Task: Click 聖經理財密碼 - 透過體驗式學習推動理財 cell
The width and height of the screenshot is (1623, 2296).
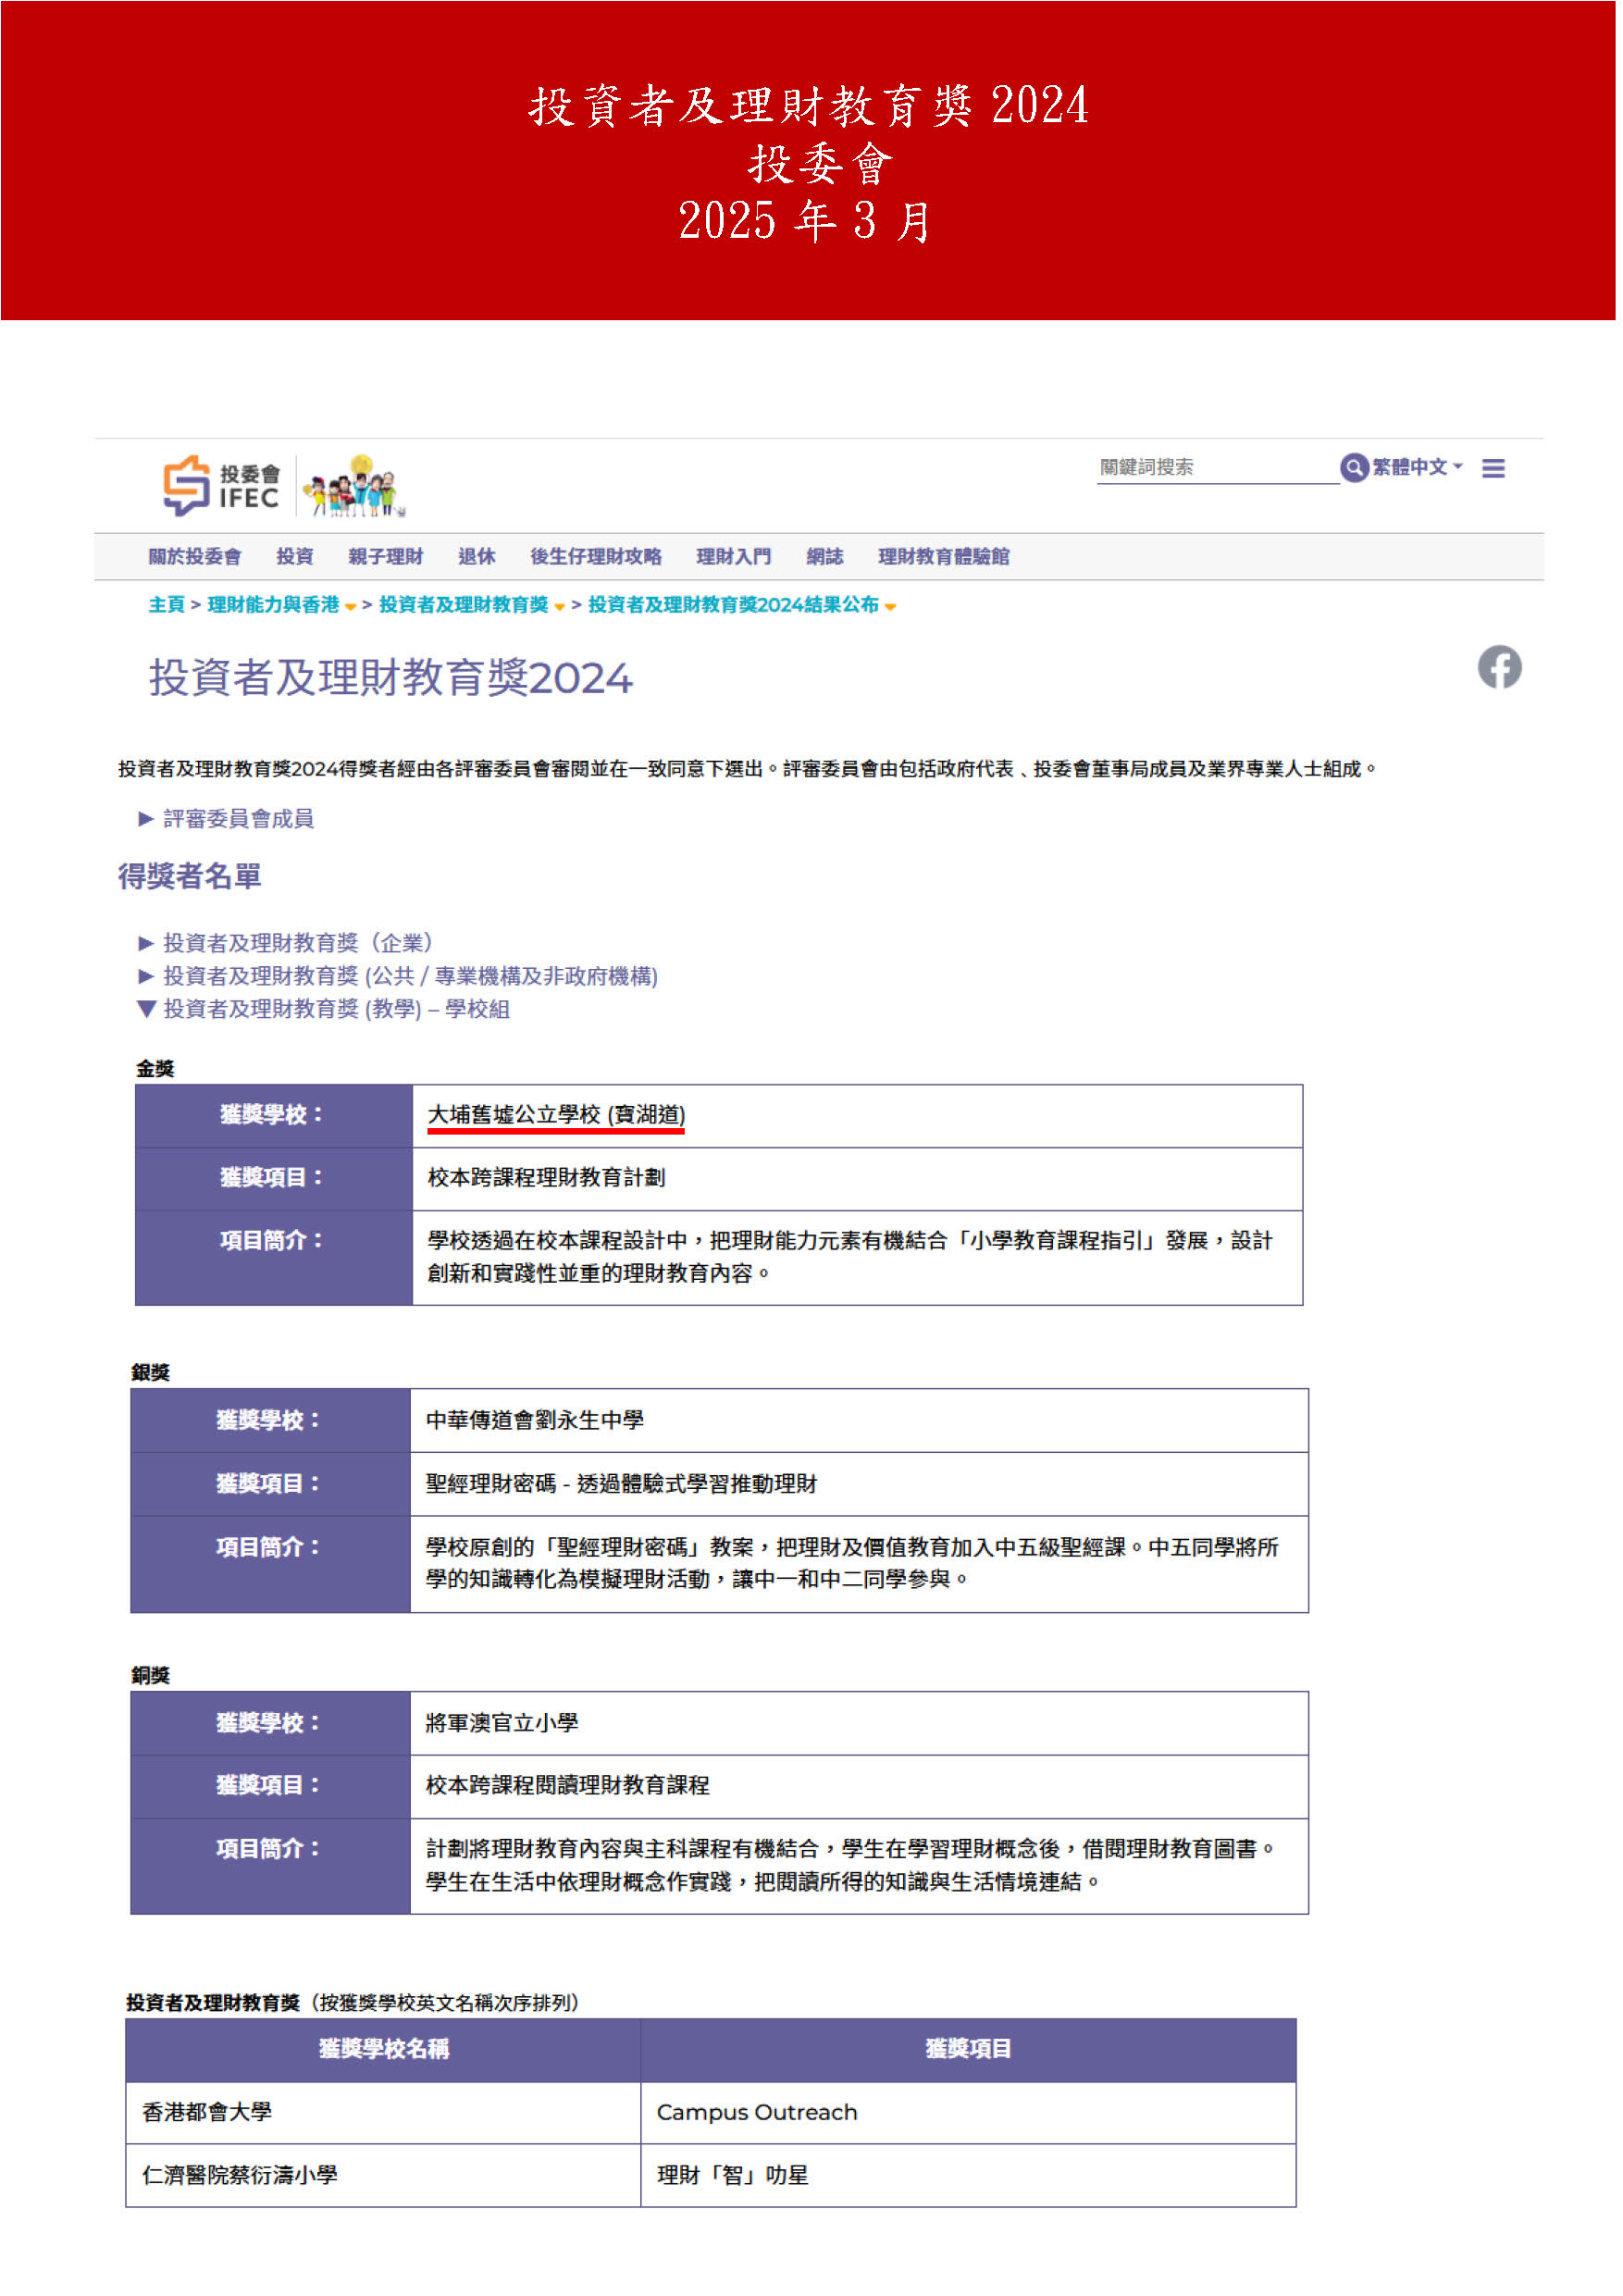Action: [859, 1483]
